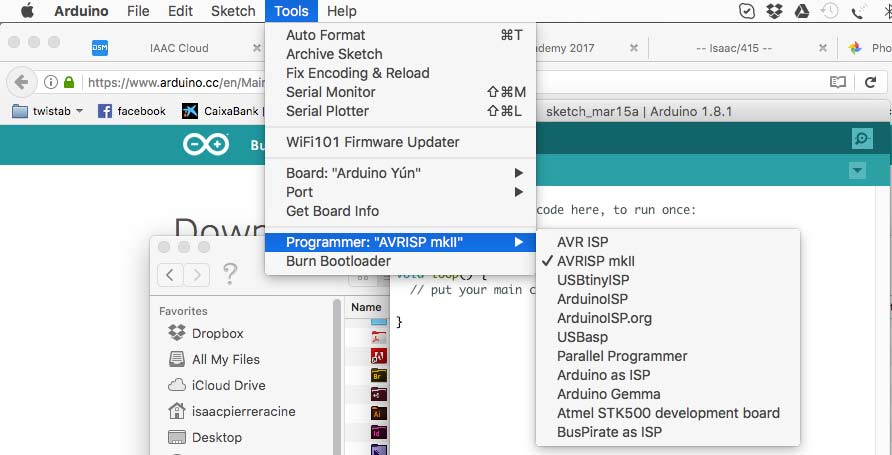Expand the Board: "Arduino Yún" submenu
Viewport: 892px width, 455px height.
pyautogui.click(x=400, y=173)
